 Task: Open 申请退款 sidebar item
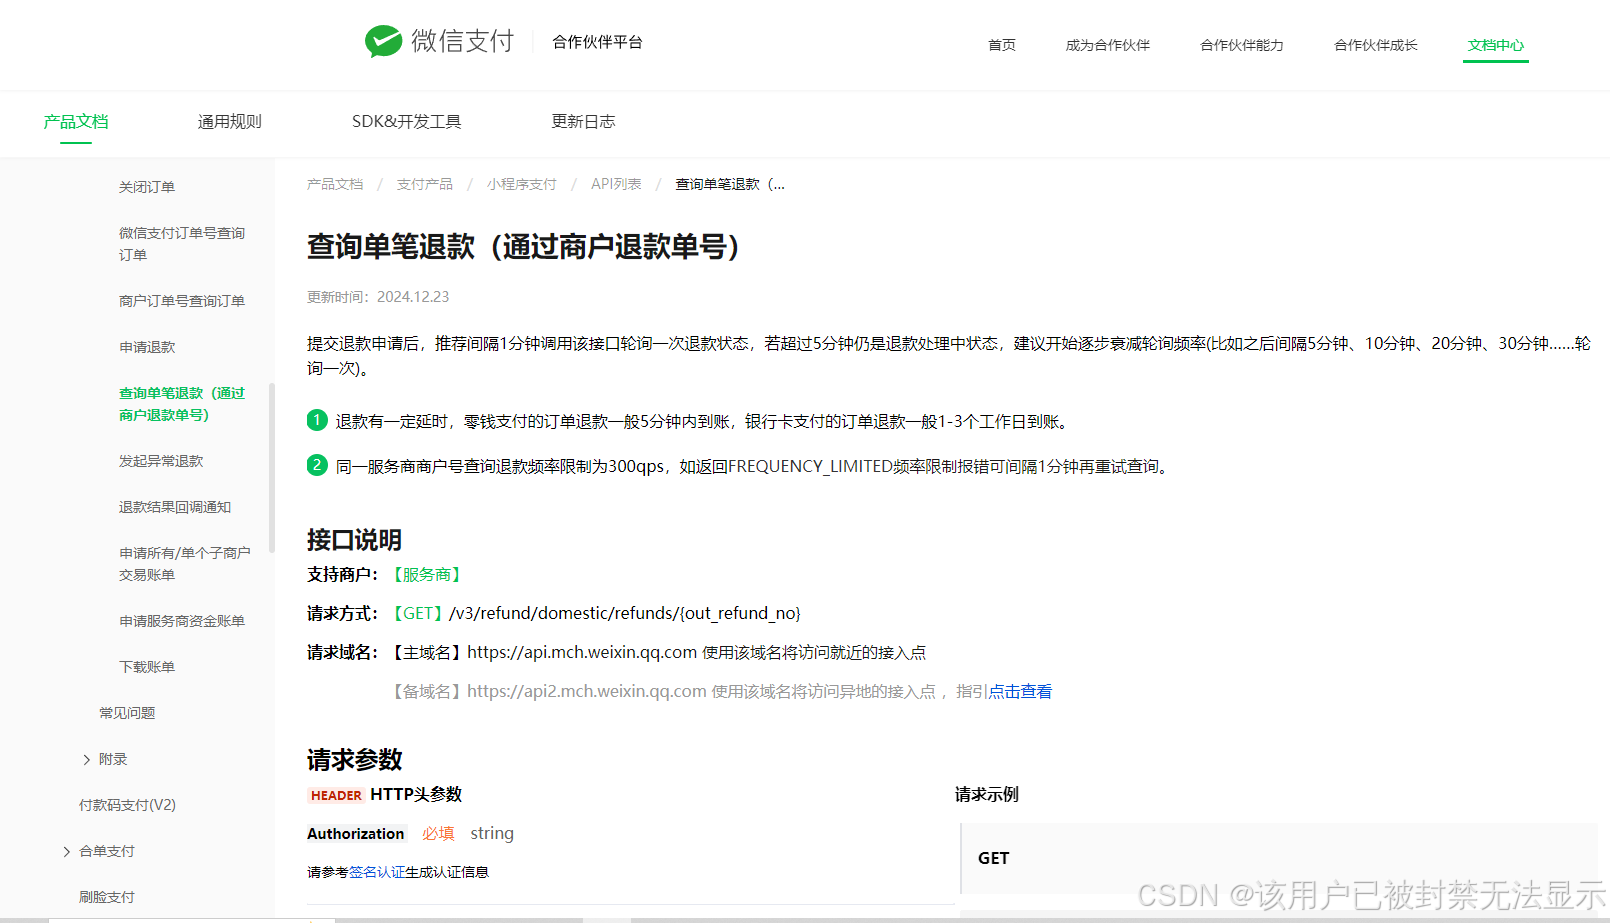[x=147, y=347]
